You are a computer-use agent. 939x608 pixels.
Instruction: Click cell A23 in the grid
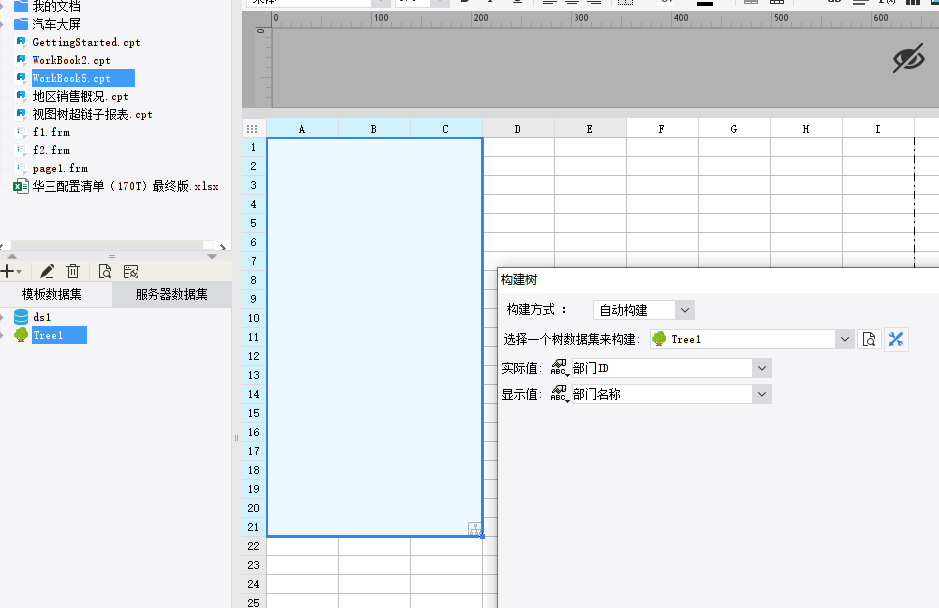tap(302, 565)
